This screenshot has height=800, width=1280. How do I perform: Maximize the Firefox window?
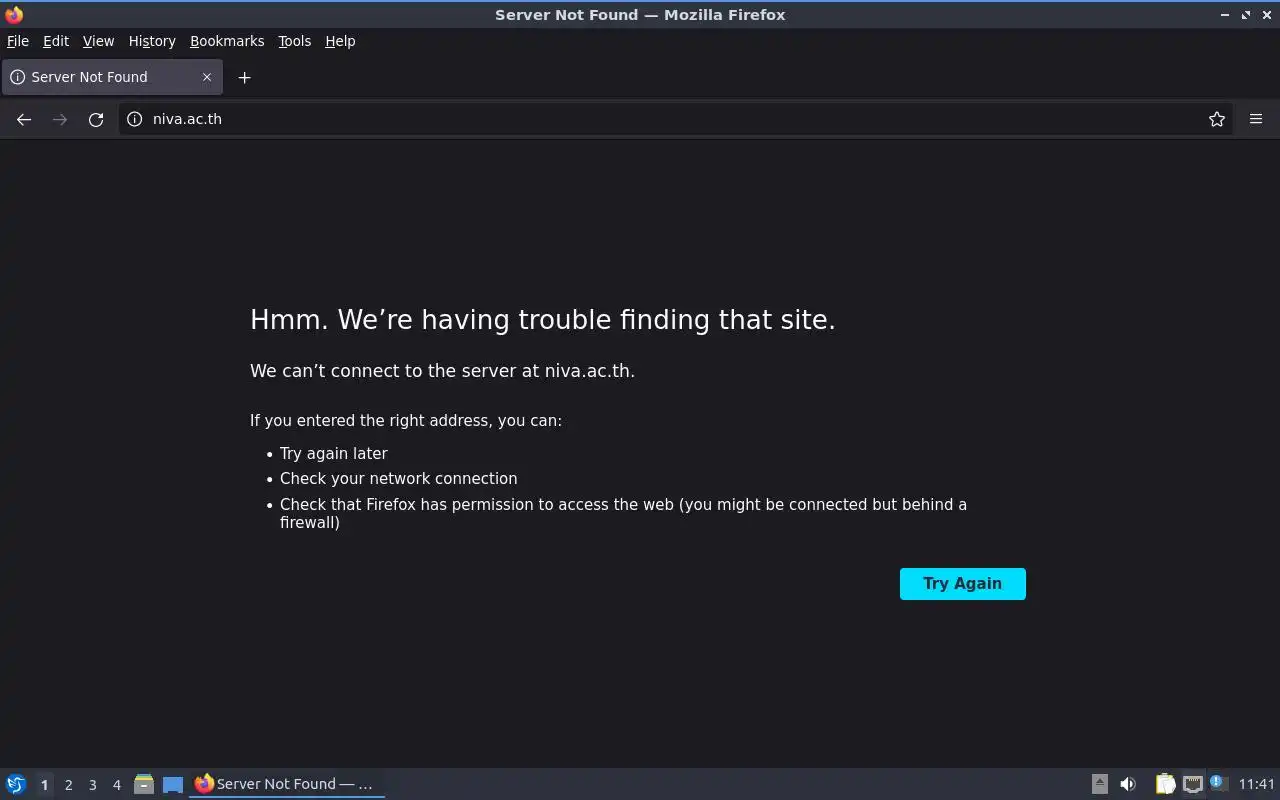coord(1246,15)
